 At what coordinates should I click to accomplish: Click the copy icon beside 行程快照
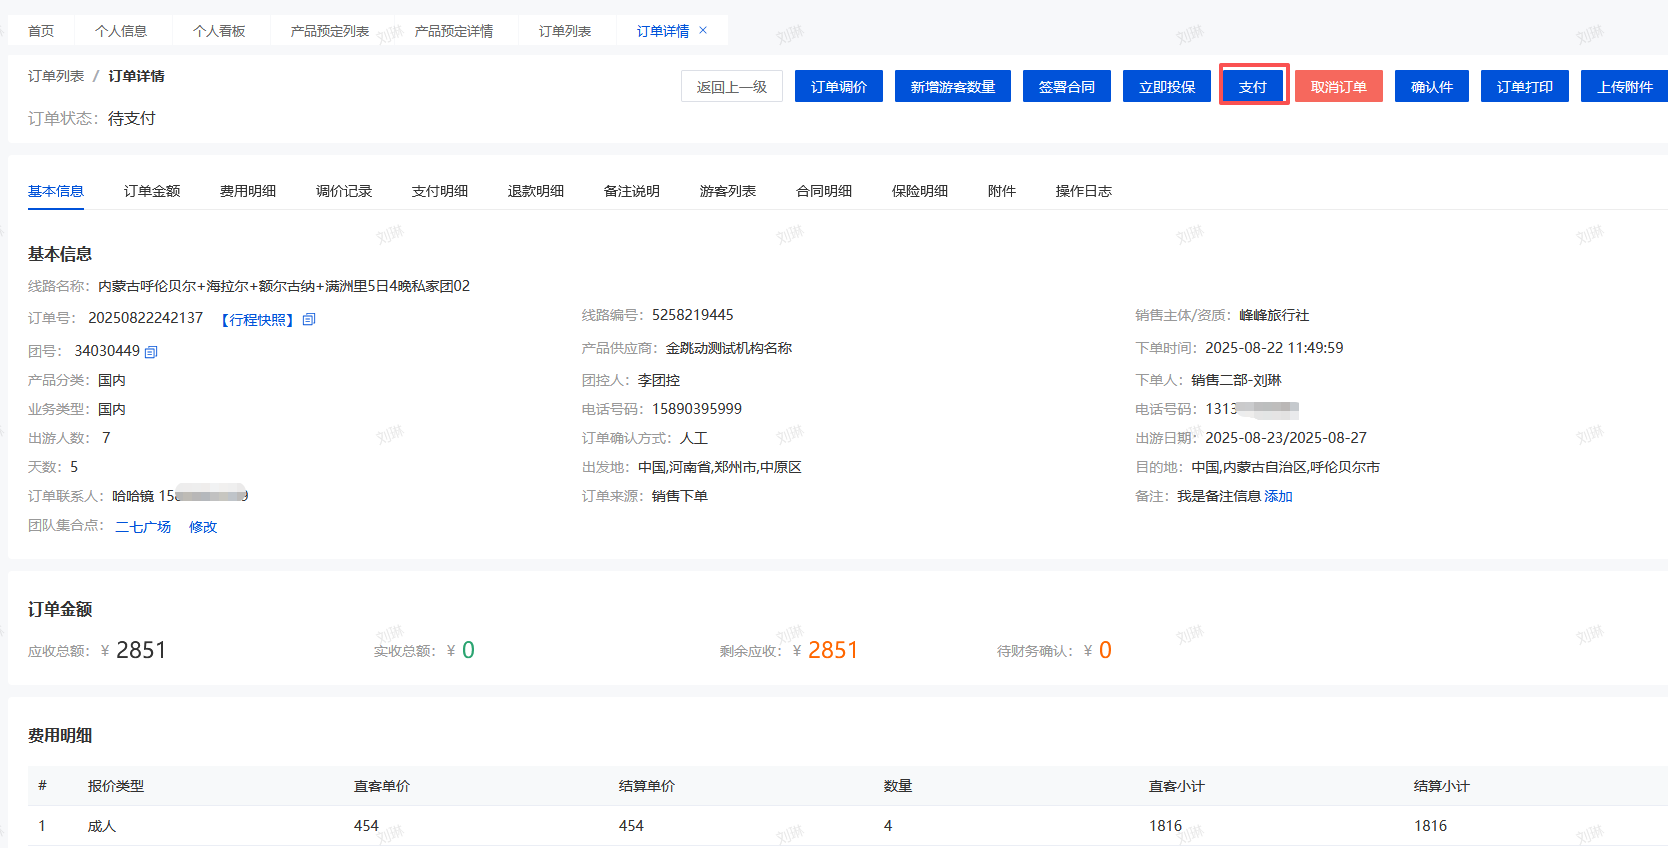pyautogui.click(x=309, y=320)
